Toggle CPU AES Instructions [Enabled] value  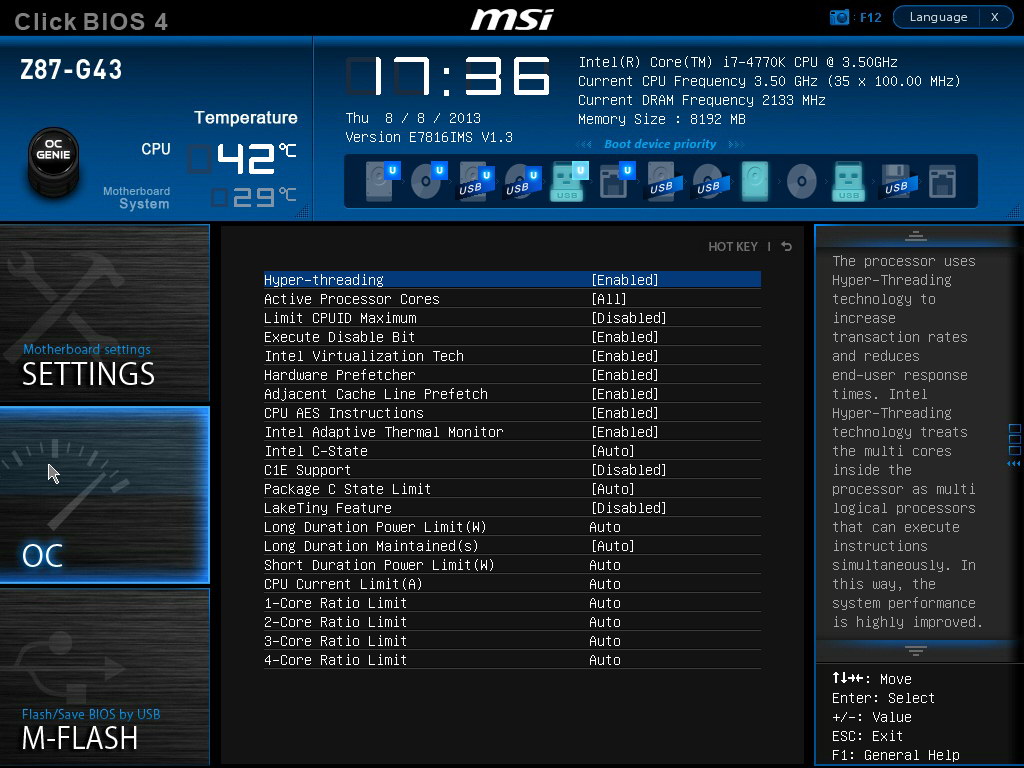click(x=625, y=412)
